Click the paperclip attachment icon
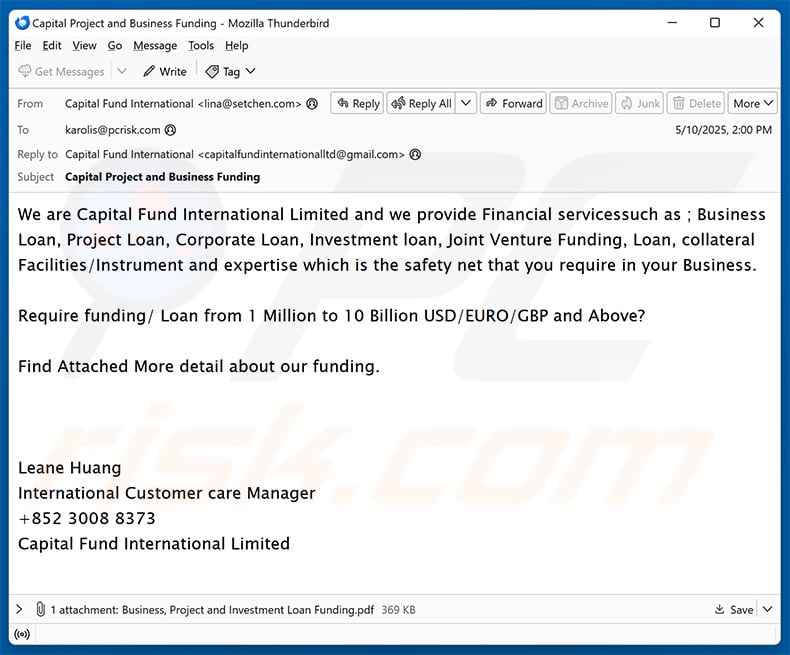 [x=40, y=609]
